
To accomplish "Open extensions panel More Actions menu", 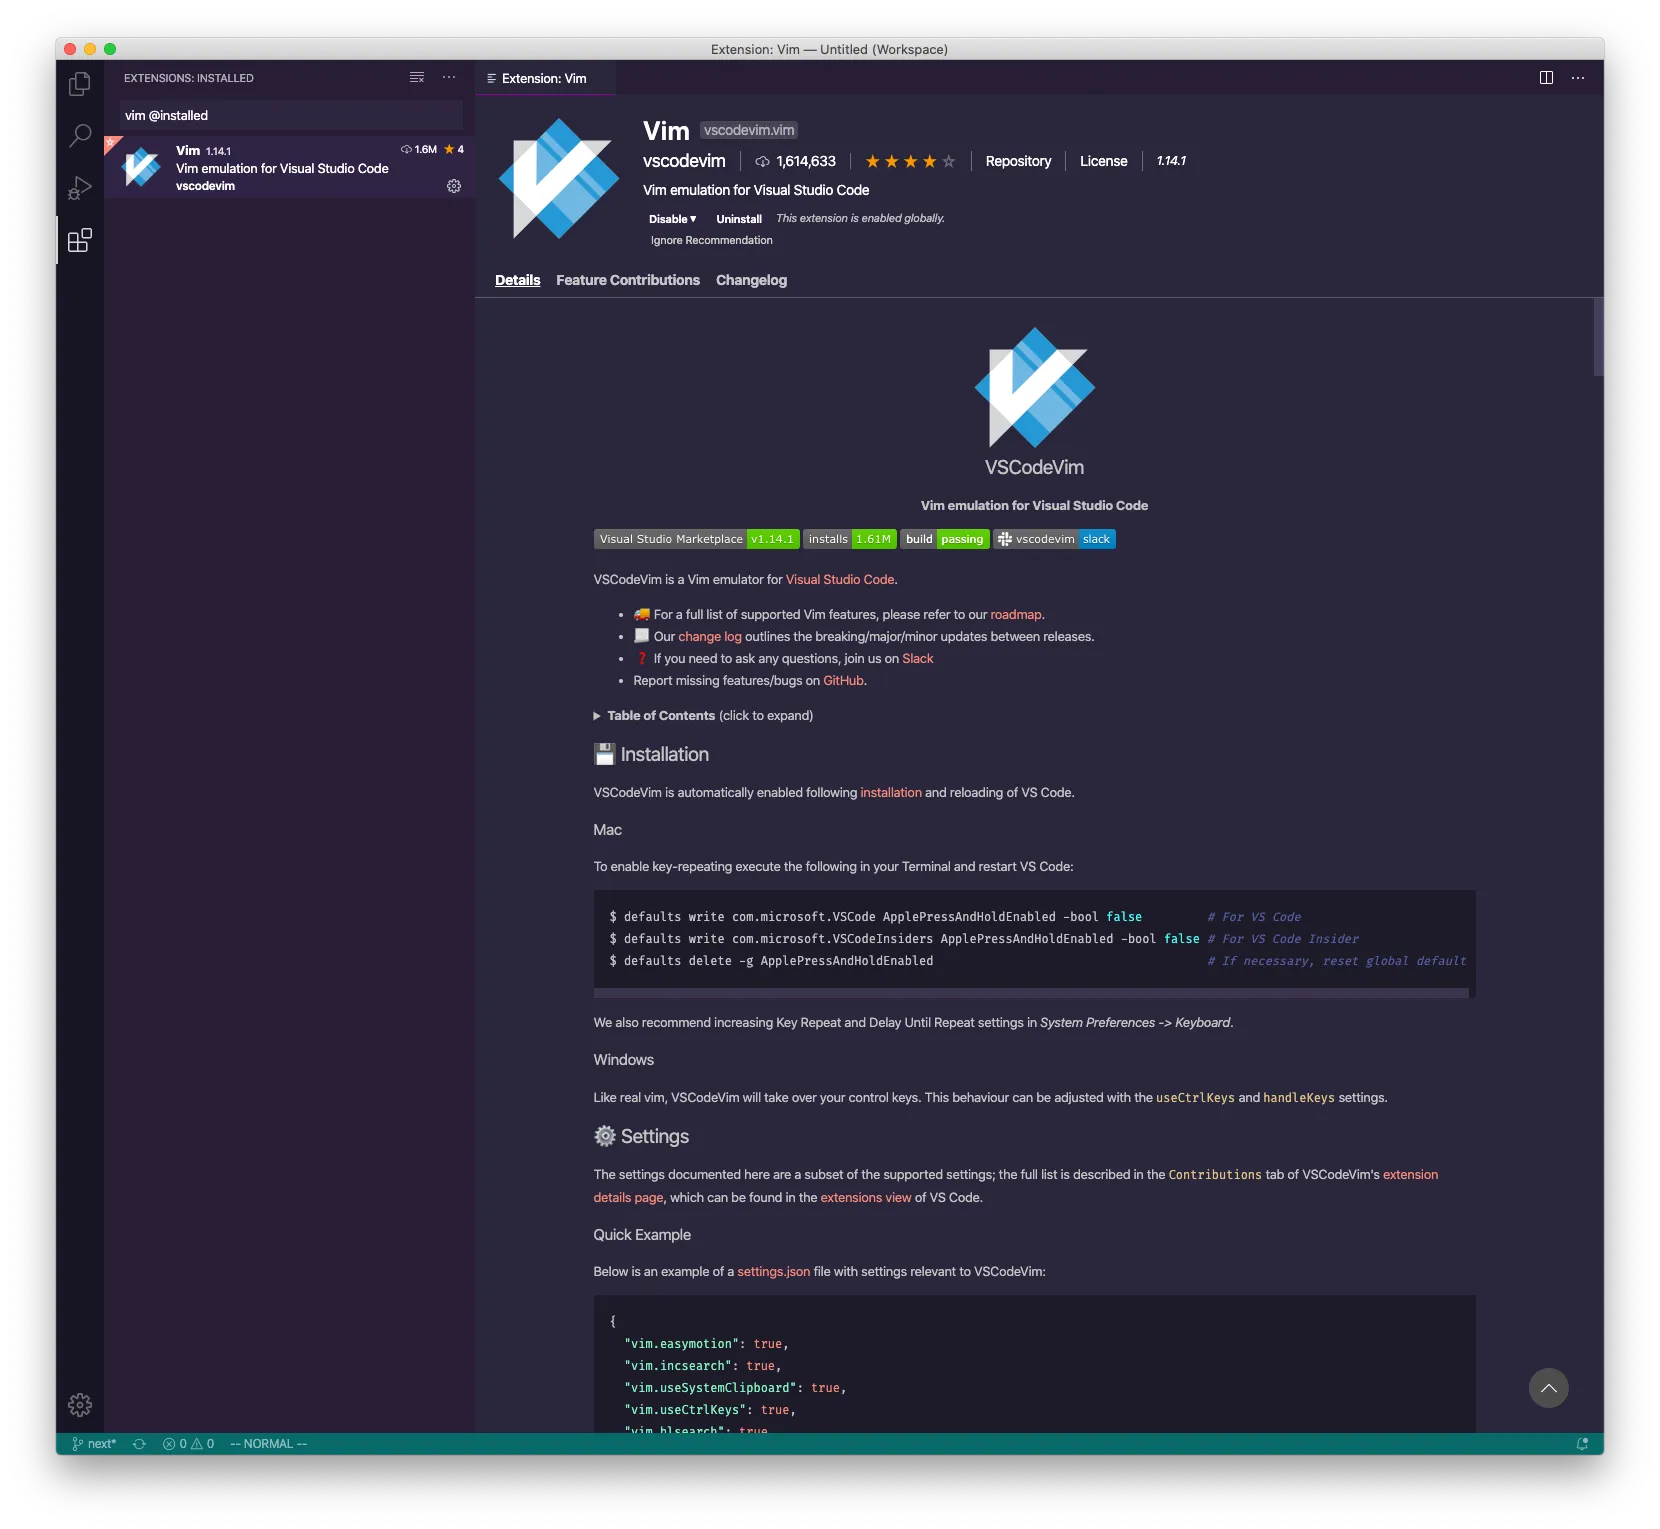I will point(449,78).
